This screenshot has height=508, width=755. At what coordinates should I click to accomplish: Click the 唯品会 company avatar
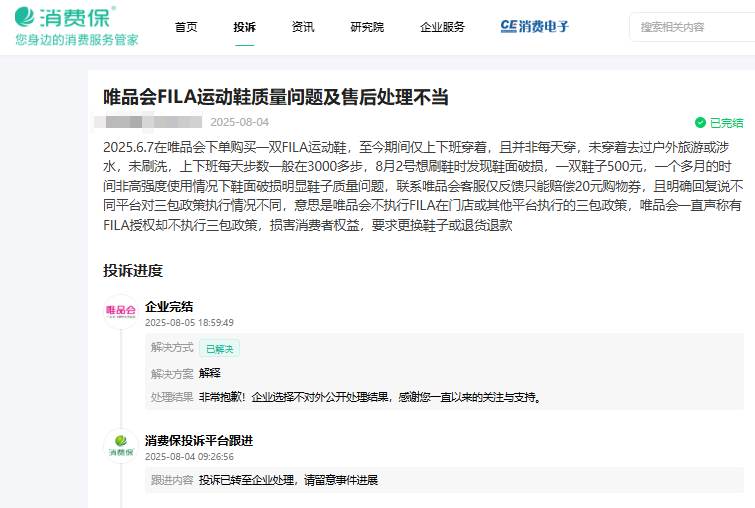[x=121, y=311]
